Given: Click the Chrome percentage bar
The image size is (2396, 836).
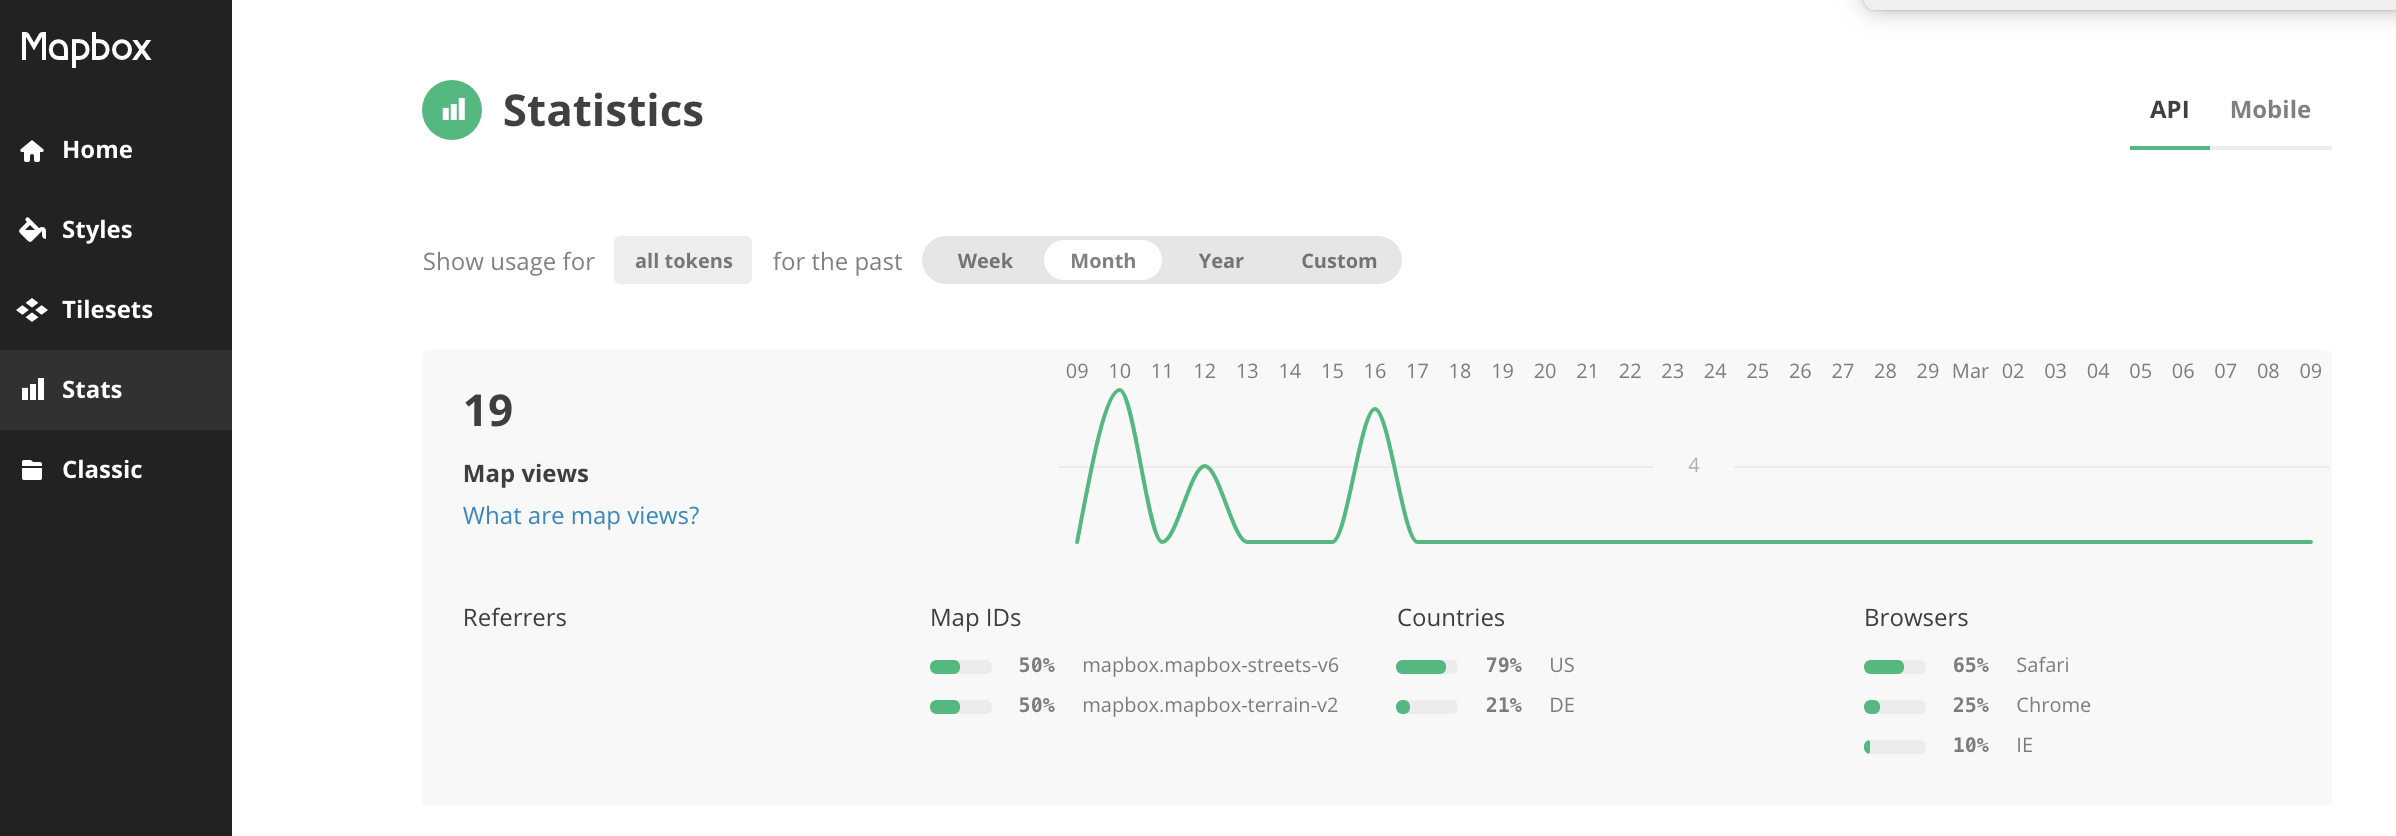Looking at the screenshot, I should coord(1895,707).
